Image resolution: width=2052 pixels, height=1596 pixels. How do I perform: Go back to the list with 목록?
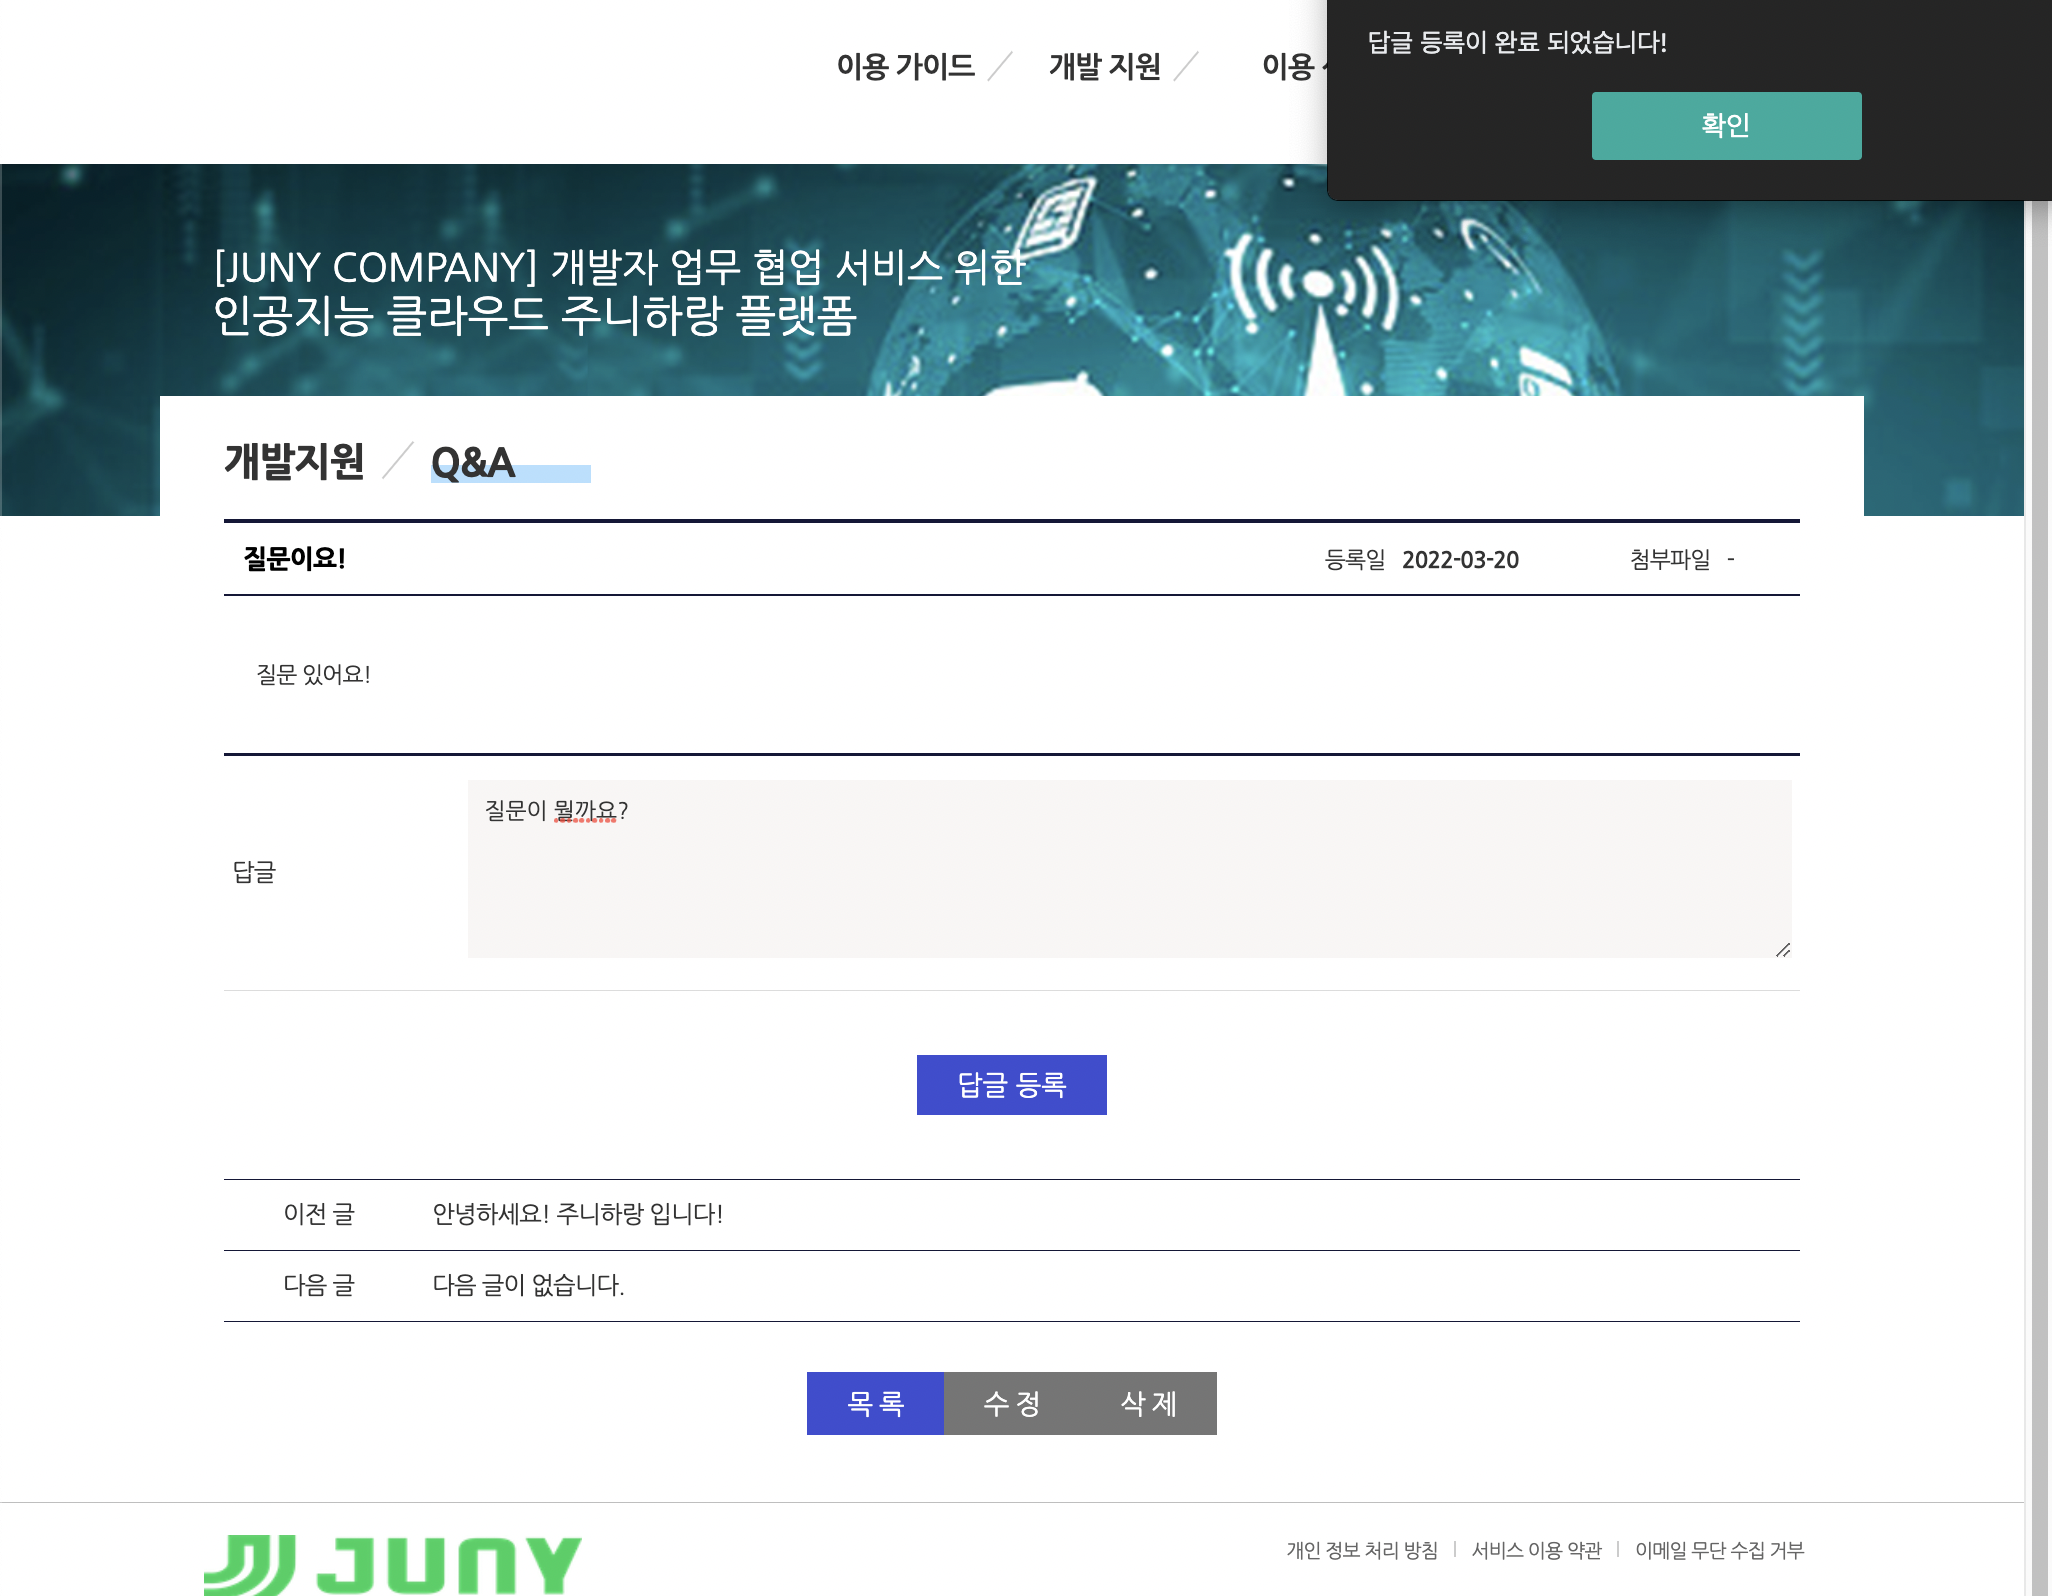click(875, 1403)
